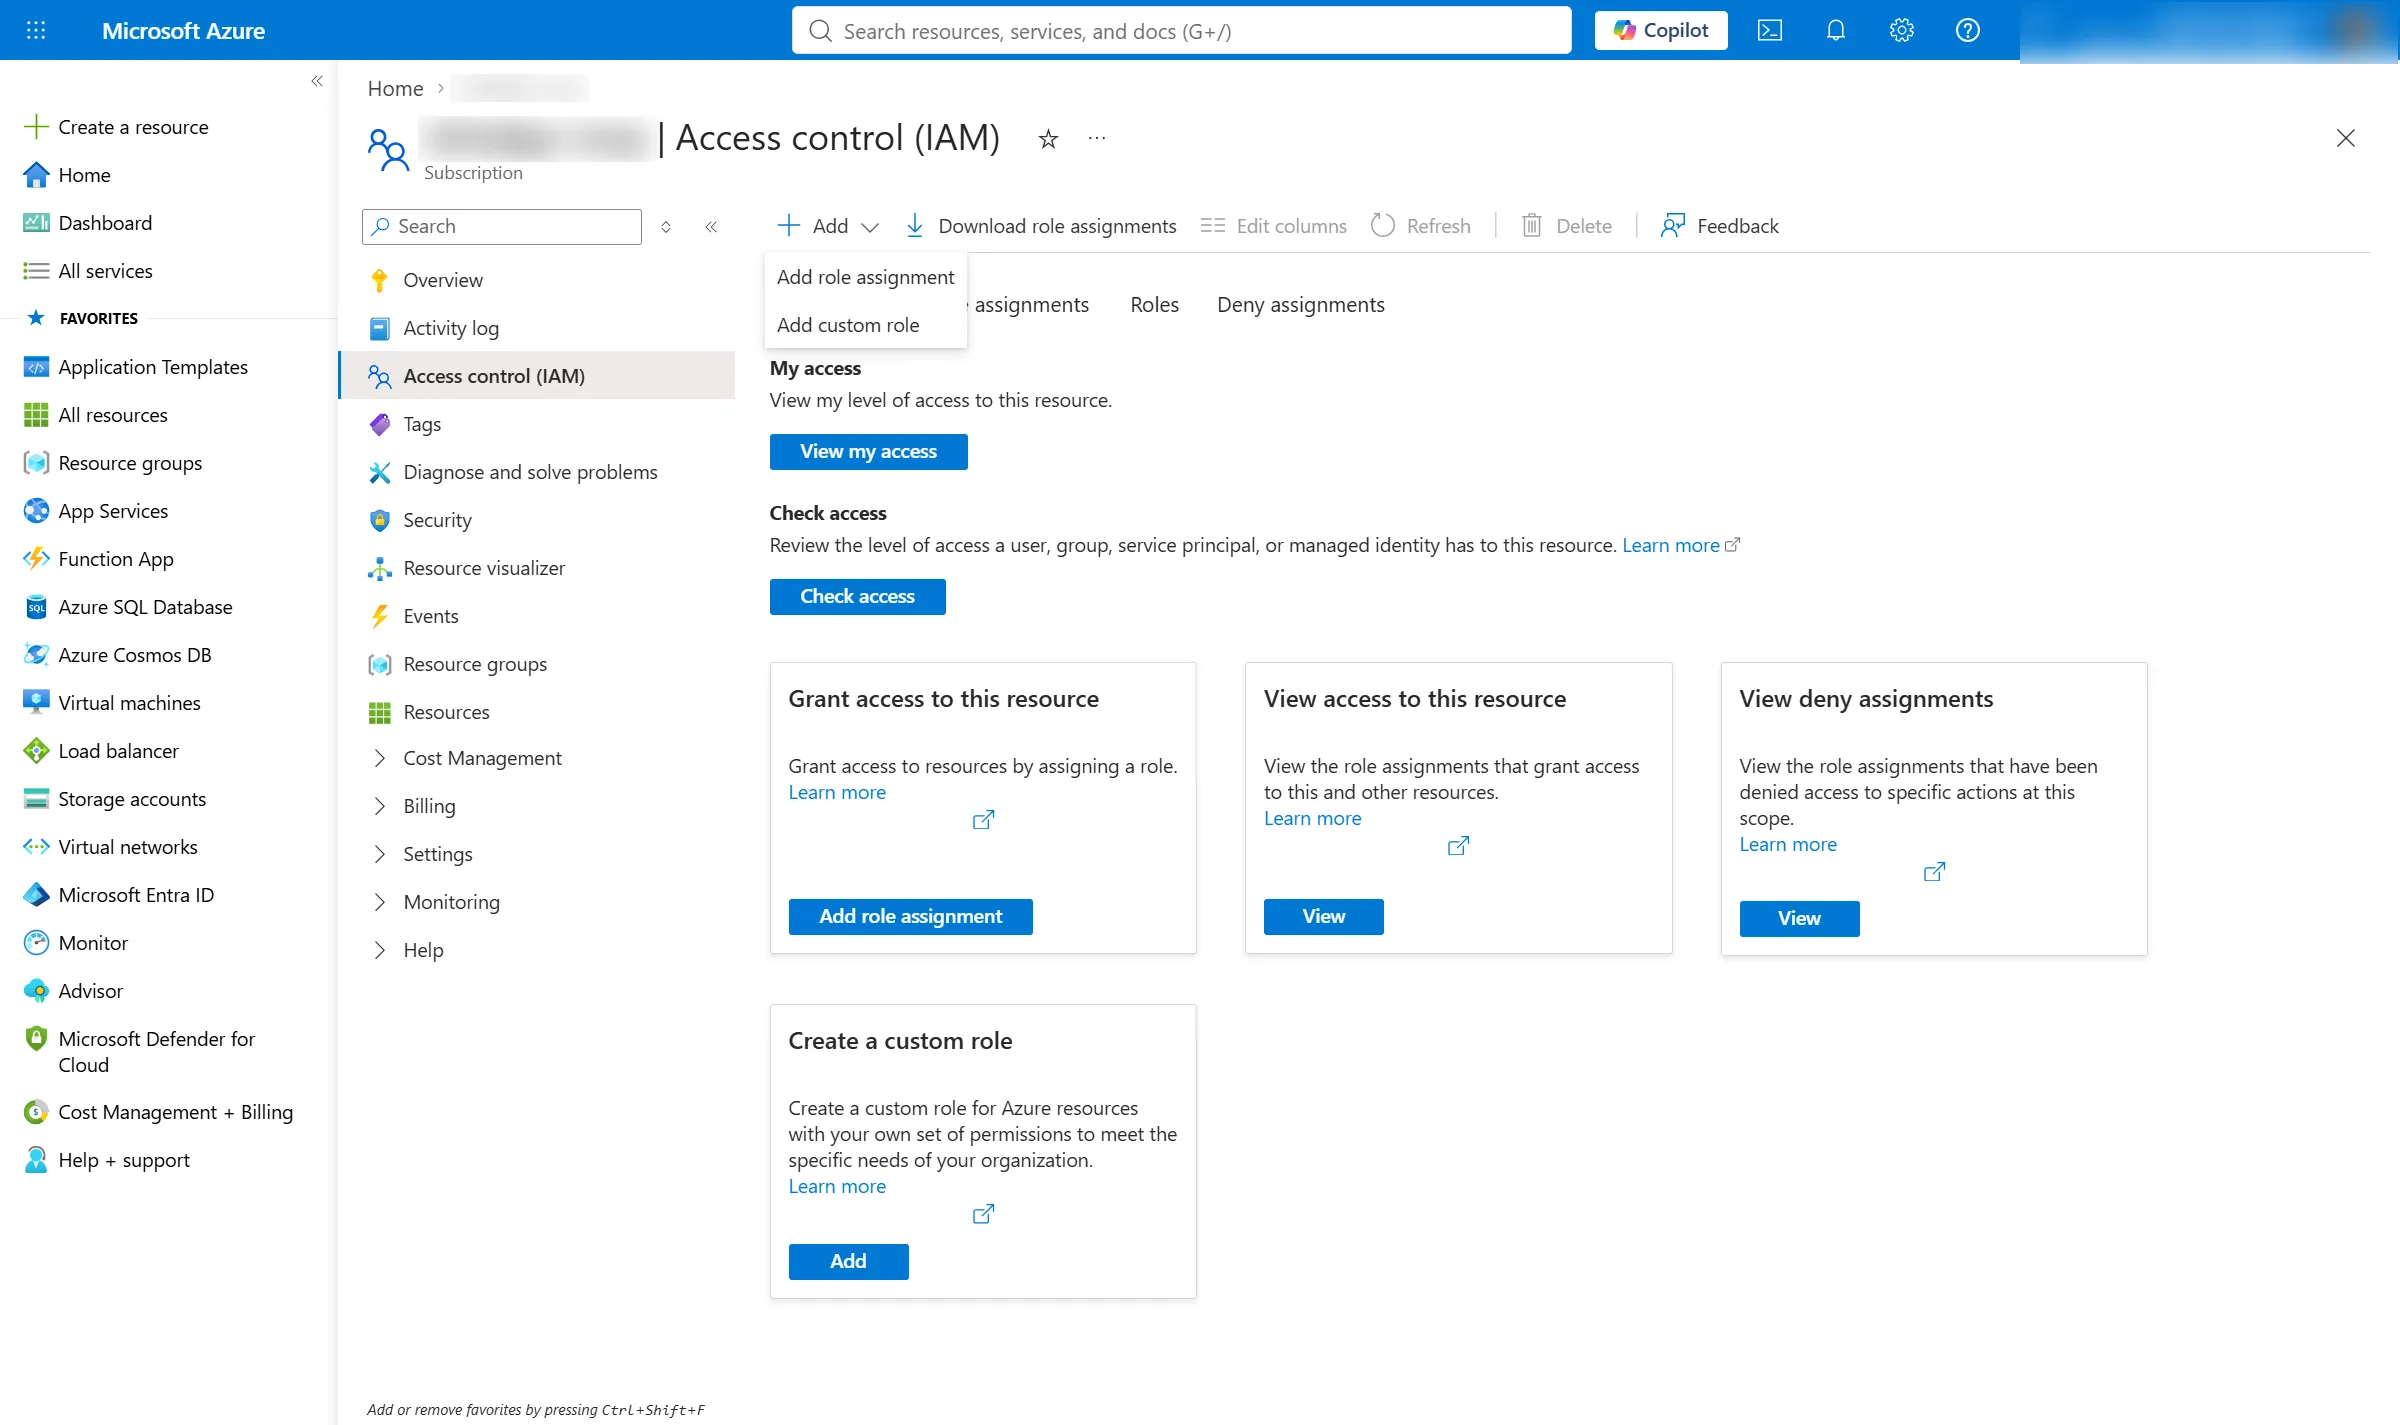Click Download role assignments

point(1041,226)
